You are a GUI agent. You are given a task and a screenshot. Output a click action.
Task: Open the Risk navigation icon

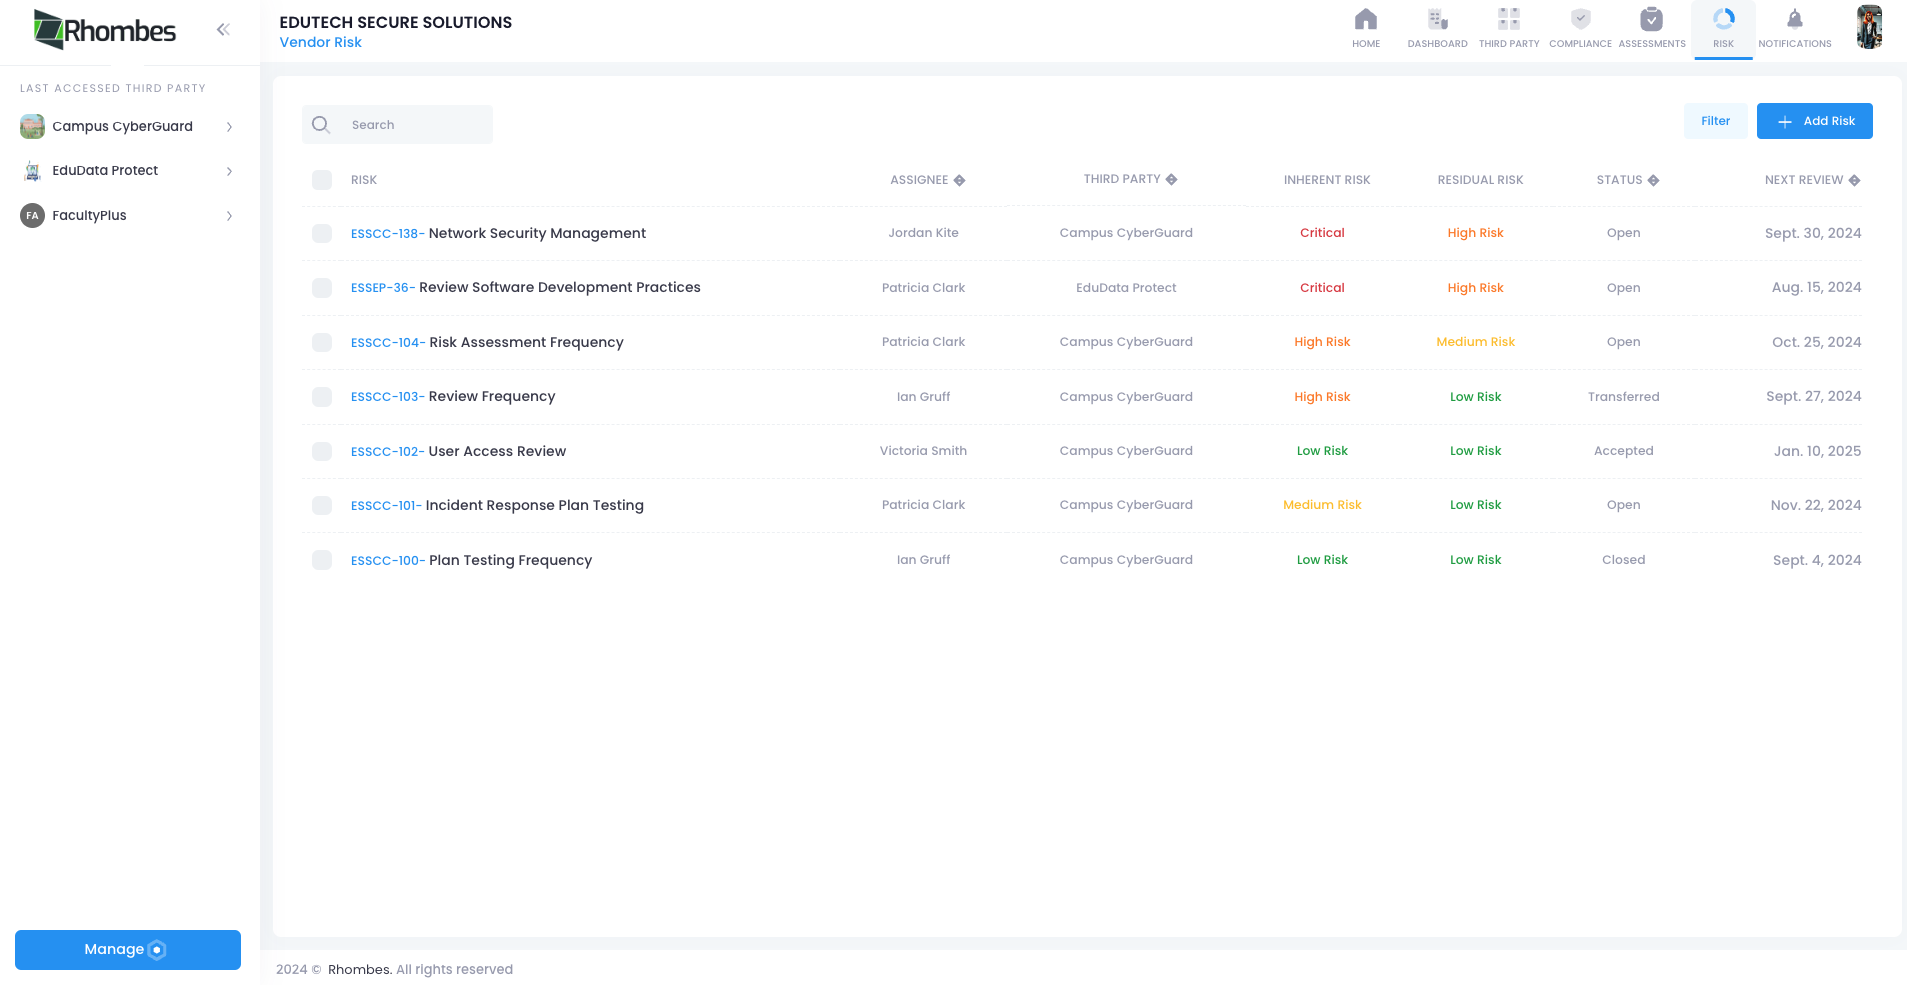[1724, 19]
